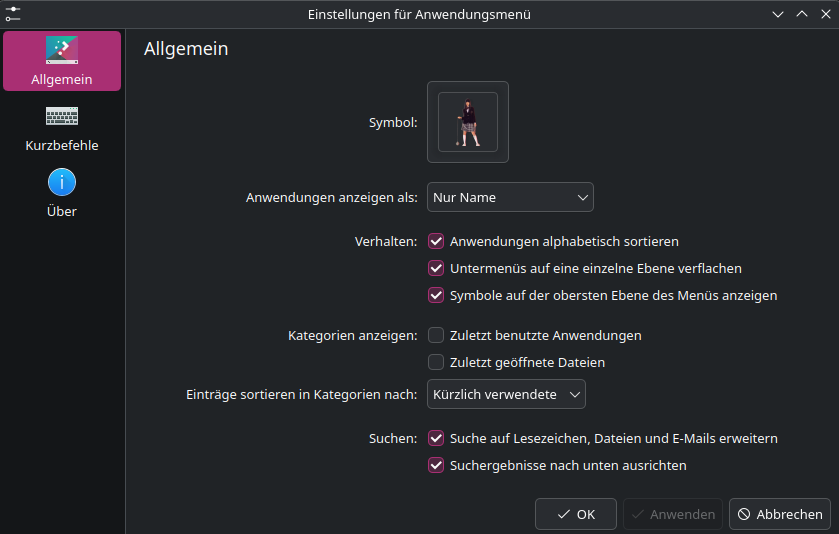Toggle Zuletzt geöffnete Dateien checkbox
839x534 pixels.
click(x=436, y=362)
